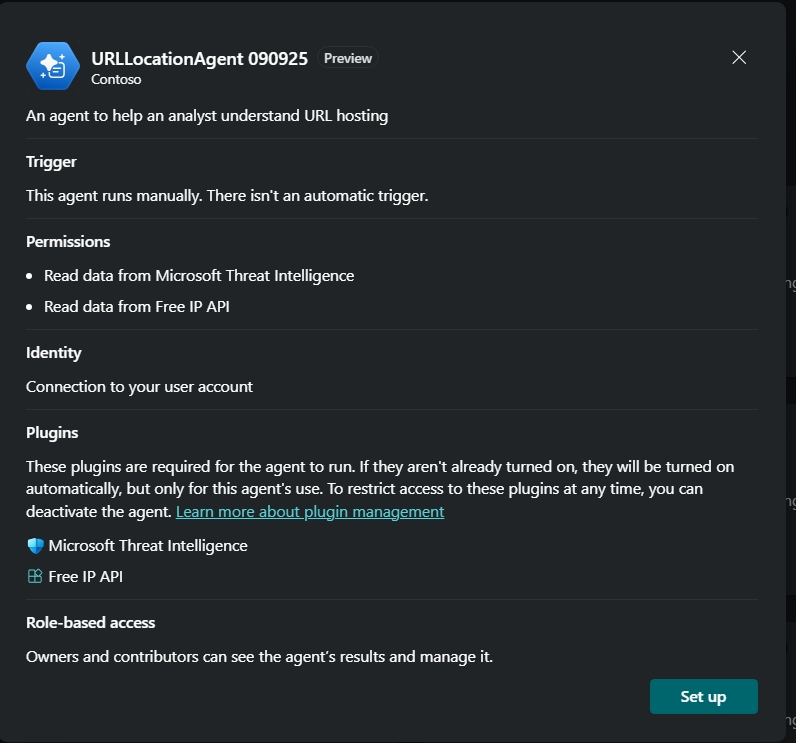
Task: Click Free IP API plugin name
Action: click(86, 576)
